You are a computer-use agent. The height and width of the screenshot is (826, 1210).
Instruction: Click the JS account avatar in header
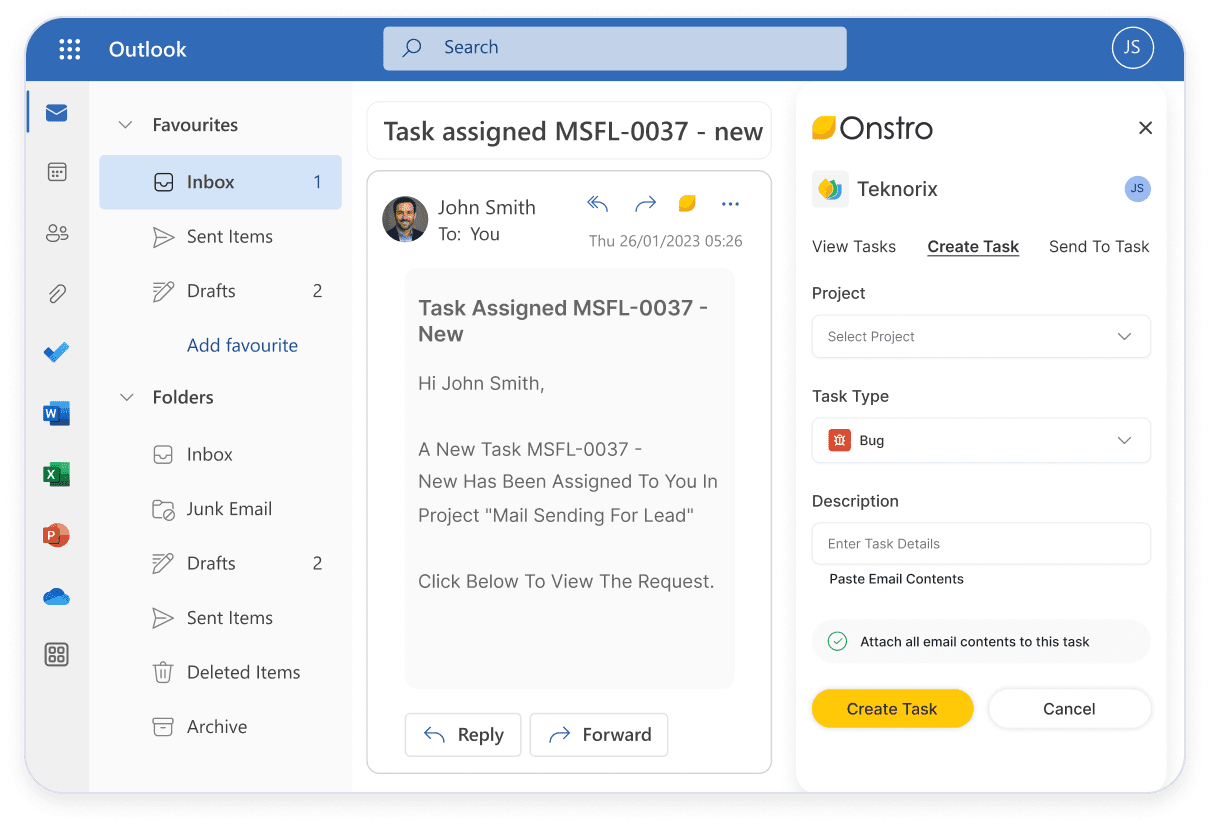pos(1132,47)
